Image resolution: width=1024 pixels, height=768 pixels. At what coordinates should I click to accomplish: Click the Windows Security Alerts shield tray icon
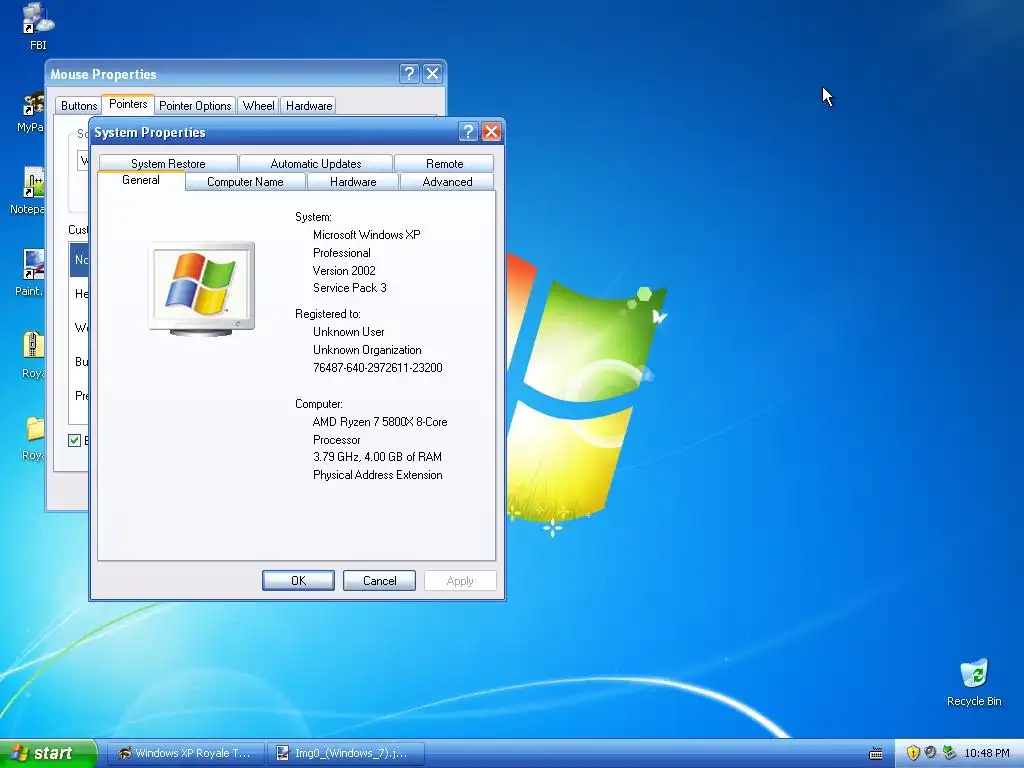pyautogui.click(x=913, y=753)
